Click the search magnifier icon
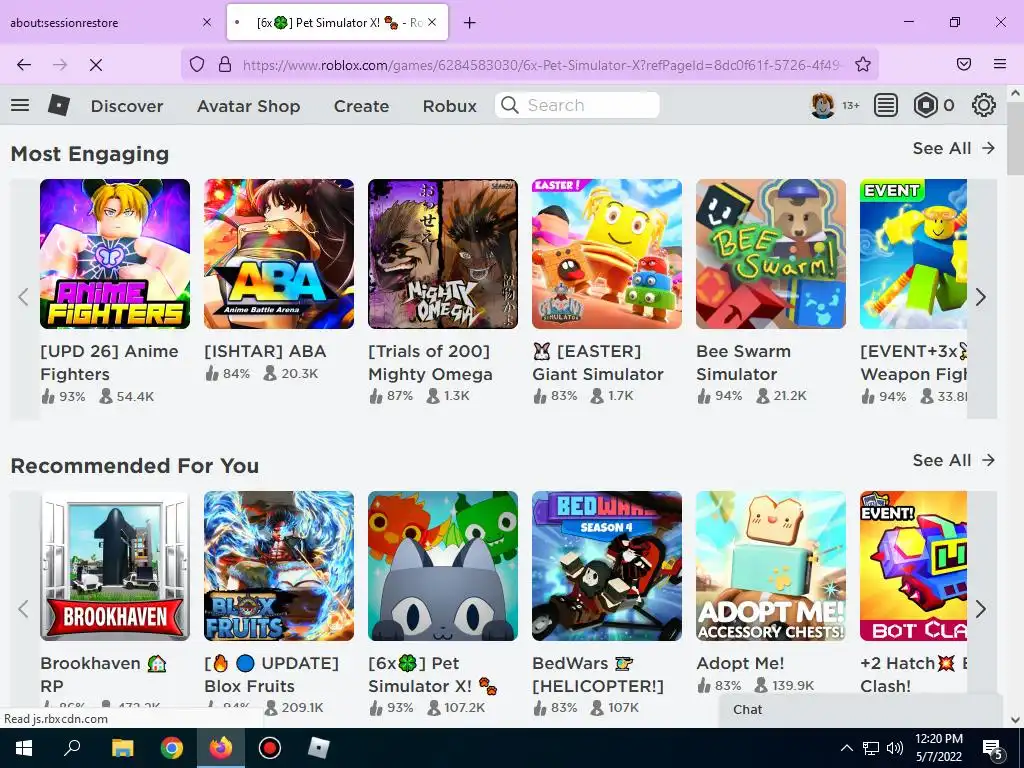Screen dimensions: 1024x768 point(510,105)
